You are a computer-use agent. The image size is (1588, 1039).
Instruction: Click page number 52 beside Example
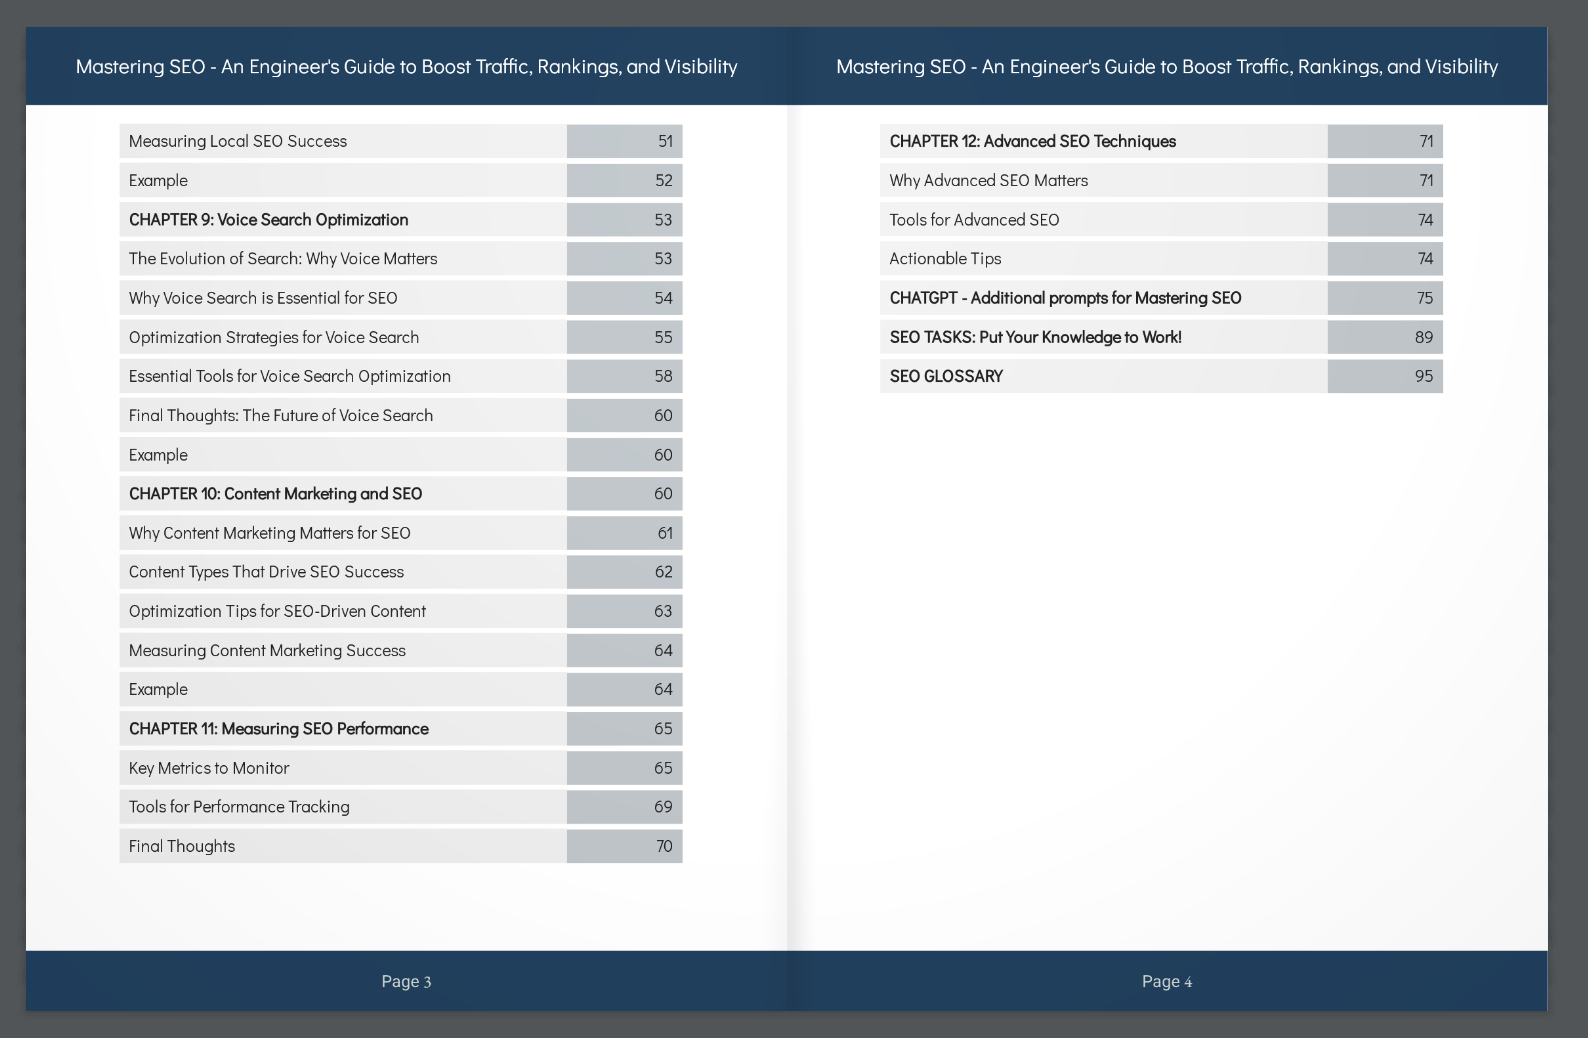pyautogui.click(x=664, y=181)
